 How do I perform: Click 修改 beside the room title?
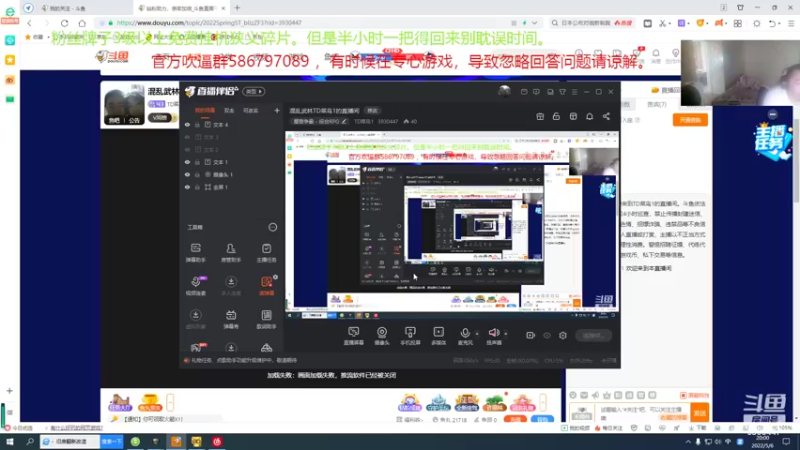click(372, 111)
